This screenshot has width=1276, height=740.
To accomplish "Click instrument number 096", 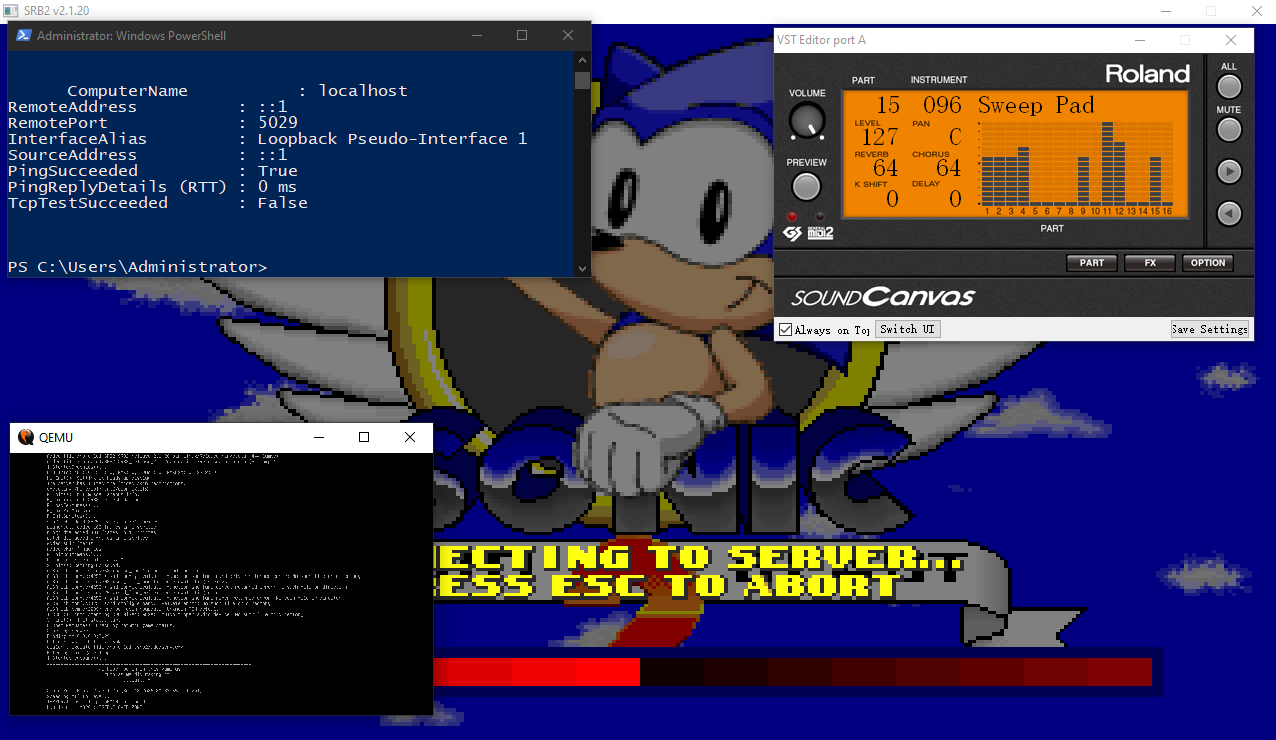I will point(942,105).
